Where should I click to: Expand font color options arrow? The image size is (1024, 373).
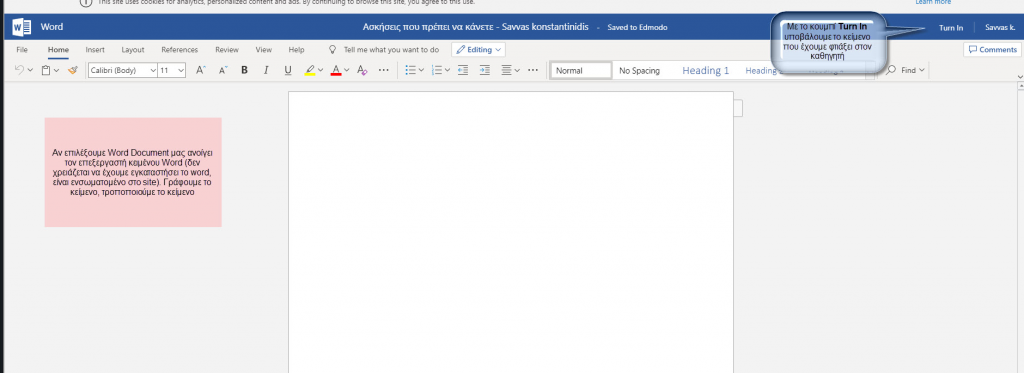click(x=346, y=70)
